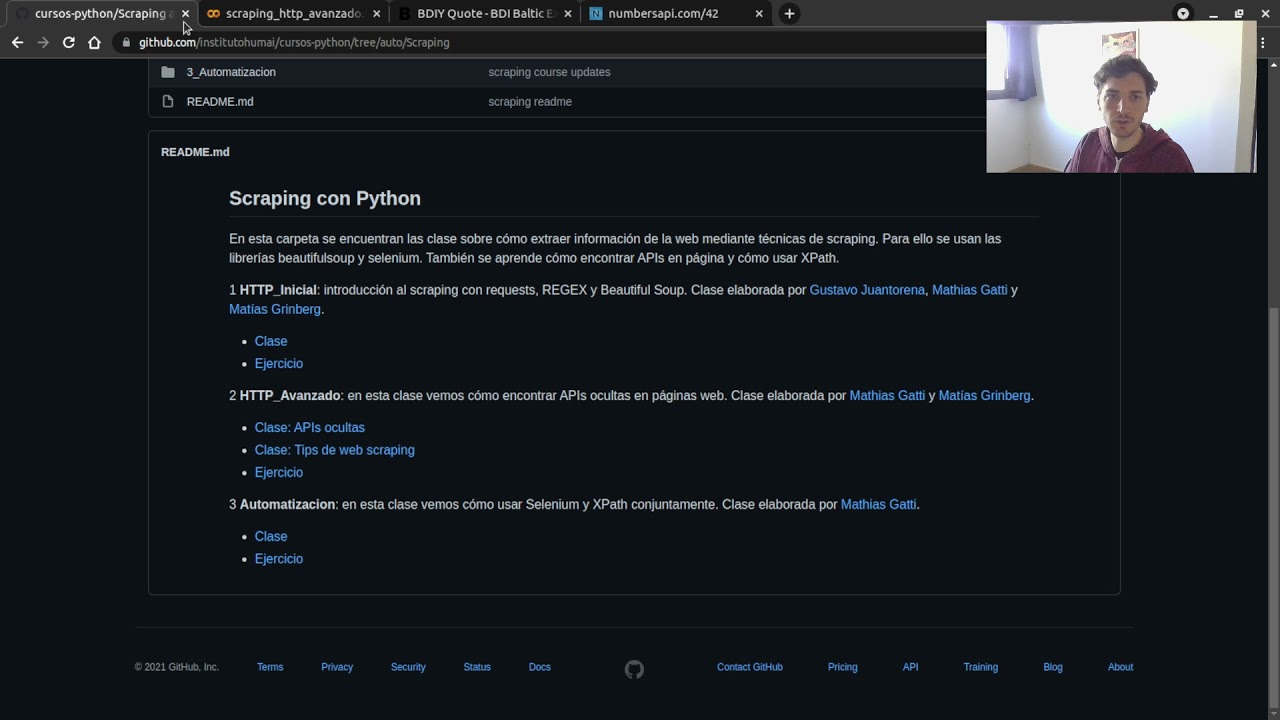Viewport: 1280px width, 720px height.
Task: Click the Blog footer link
Action: click(1053, 667)
